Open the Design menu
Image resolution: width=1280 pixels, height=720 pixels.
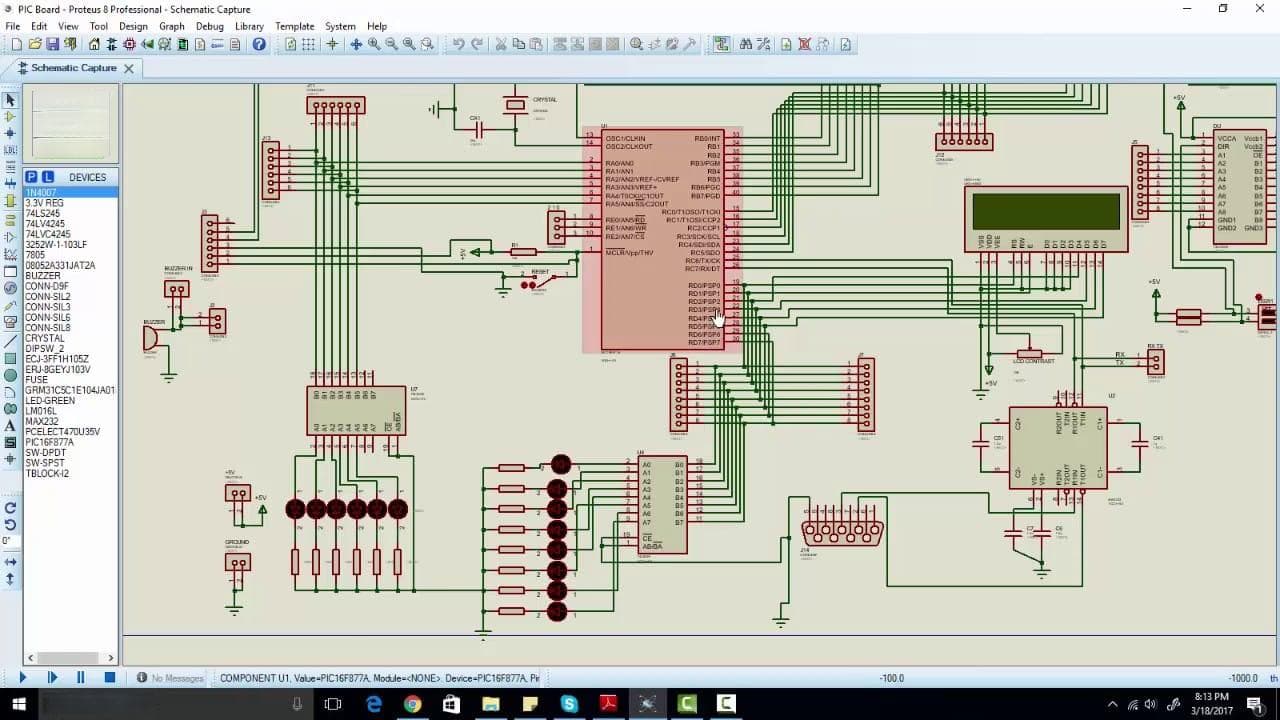pyautogui.click(x=133, y=26)
